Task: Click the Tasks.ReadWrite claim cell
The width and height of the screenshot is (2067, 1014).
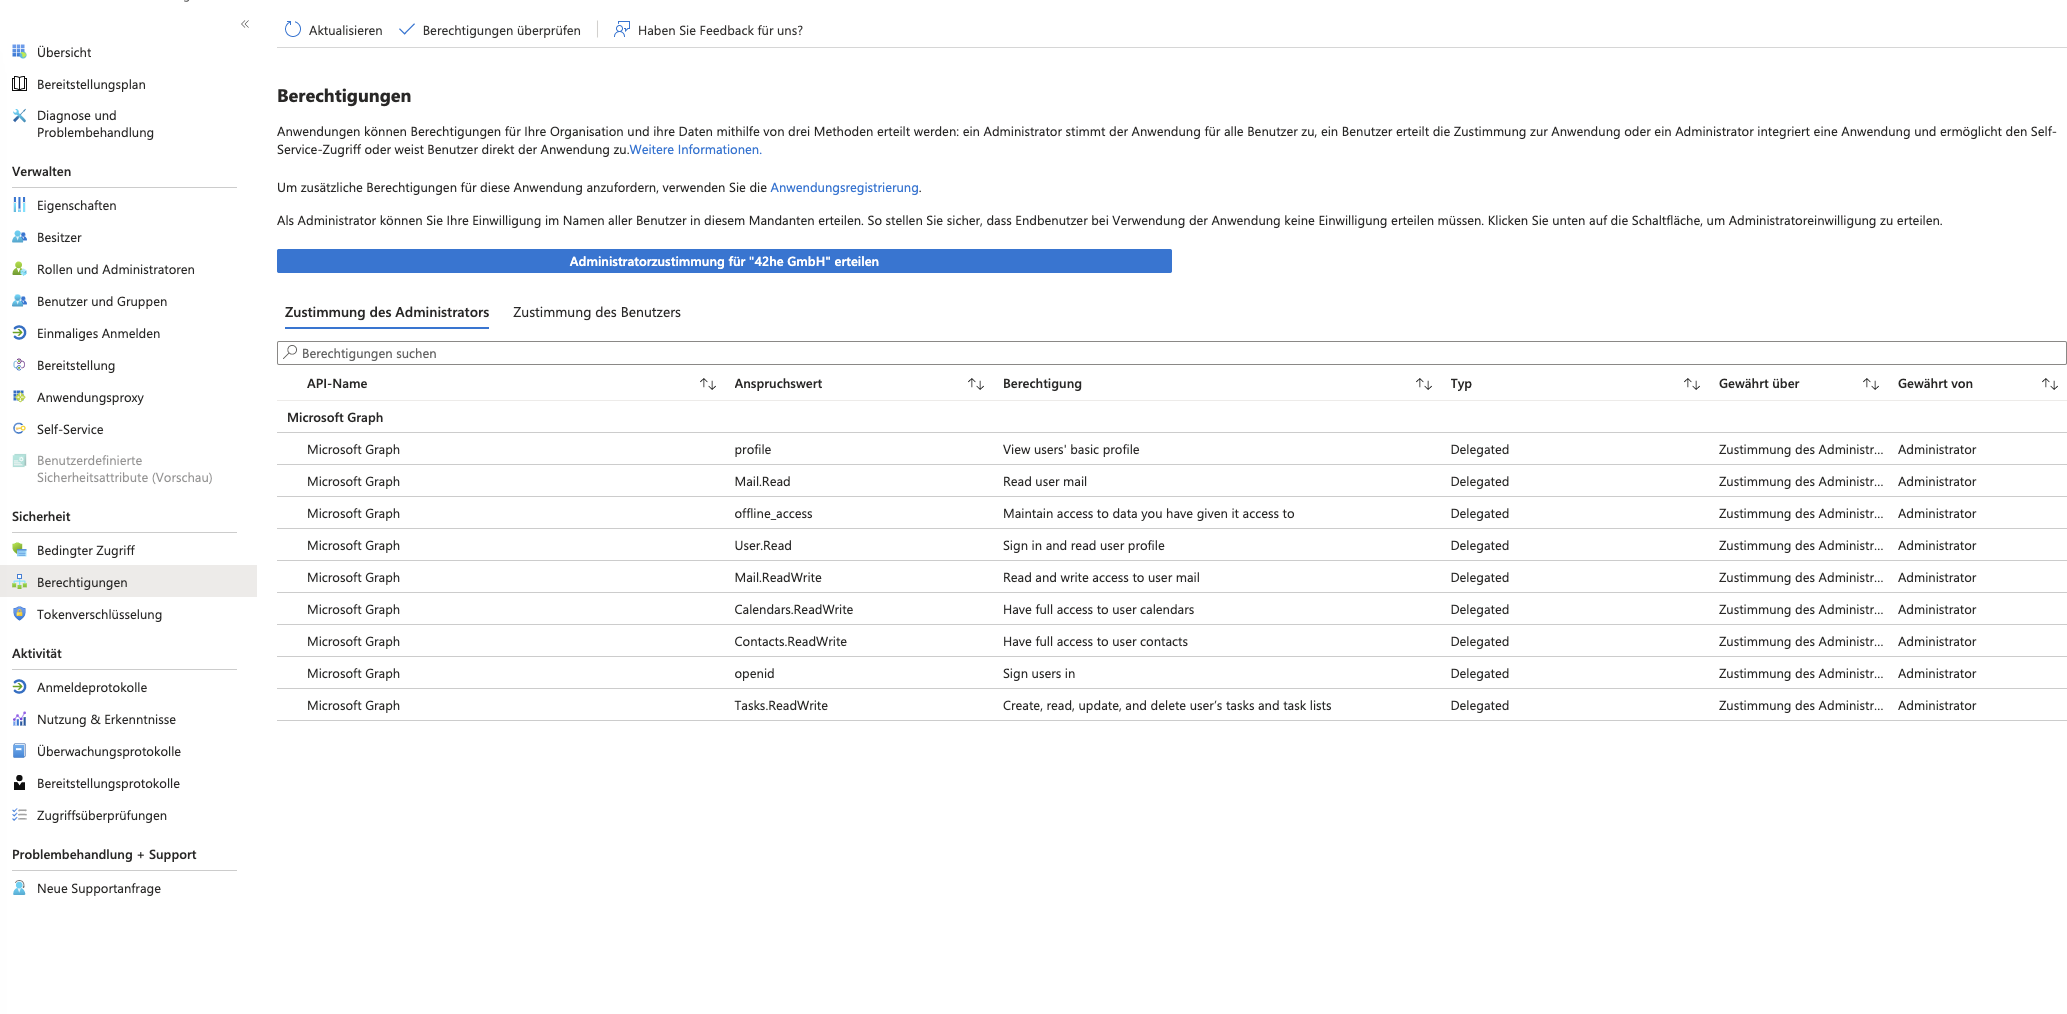Action: tap(781, 705)
